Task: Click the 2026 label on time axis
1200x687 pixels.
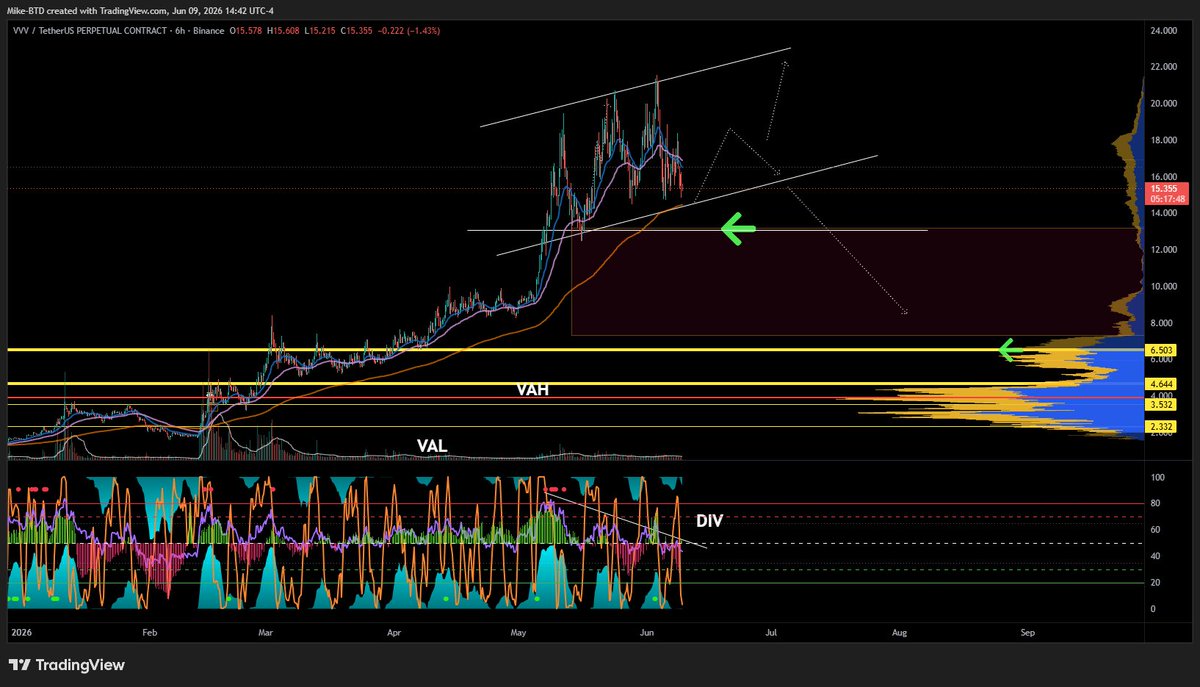Action: [x=20, y=633]
